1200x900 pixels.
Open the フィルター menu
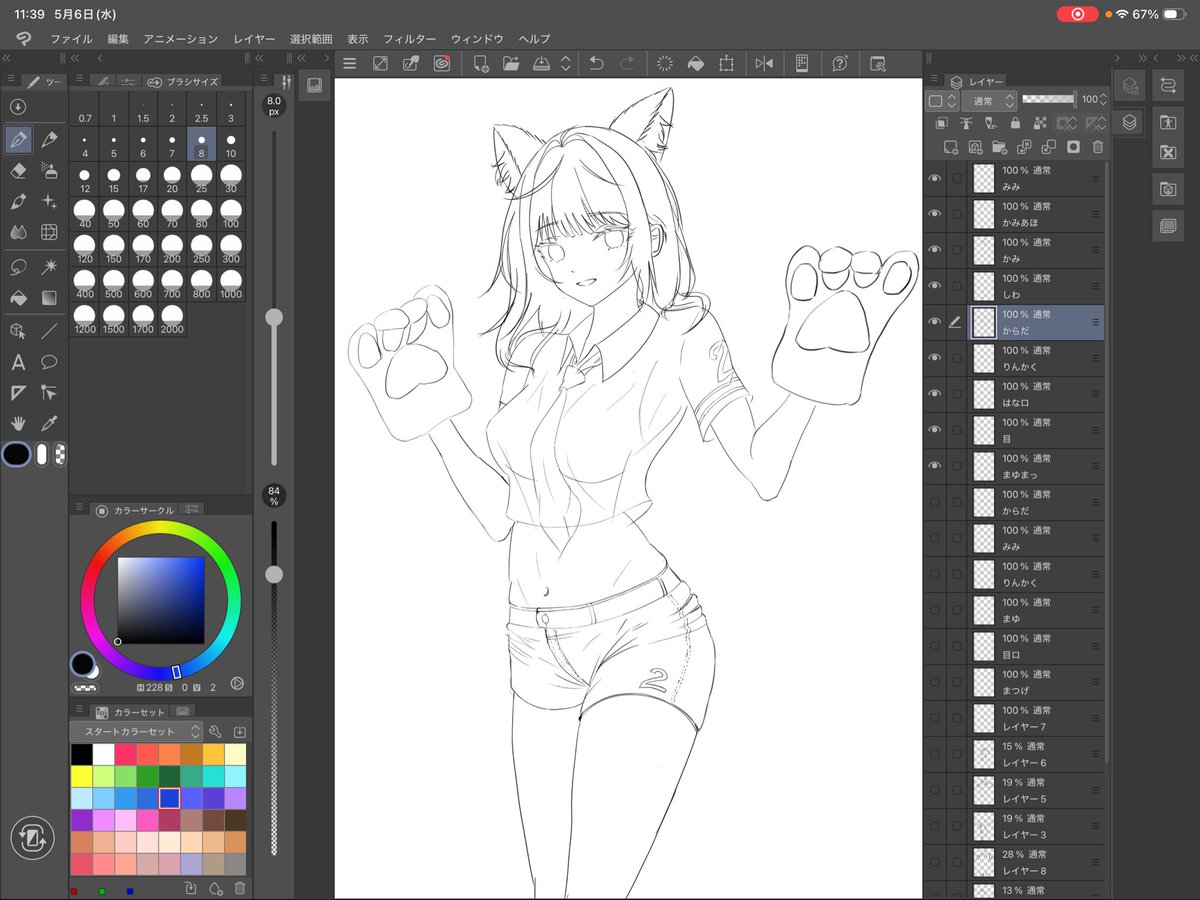(410, 39)
